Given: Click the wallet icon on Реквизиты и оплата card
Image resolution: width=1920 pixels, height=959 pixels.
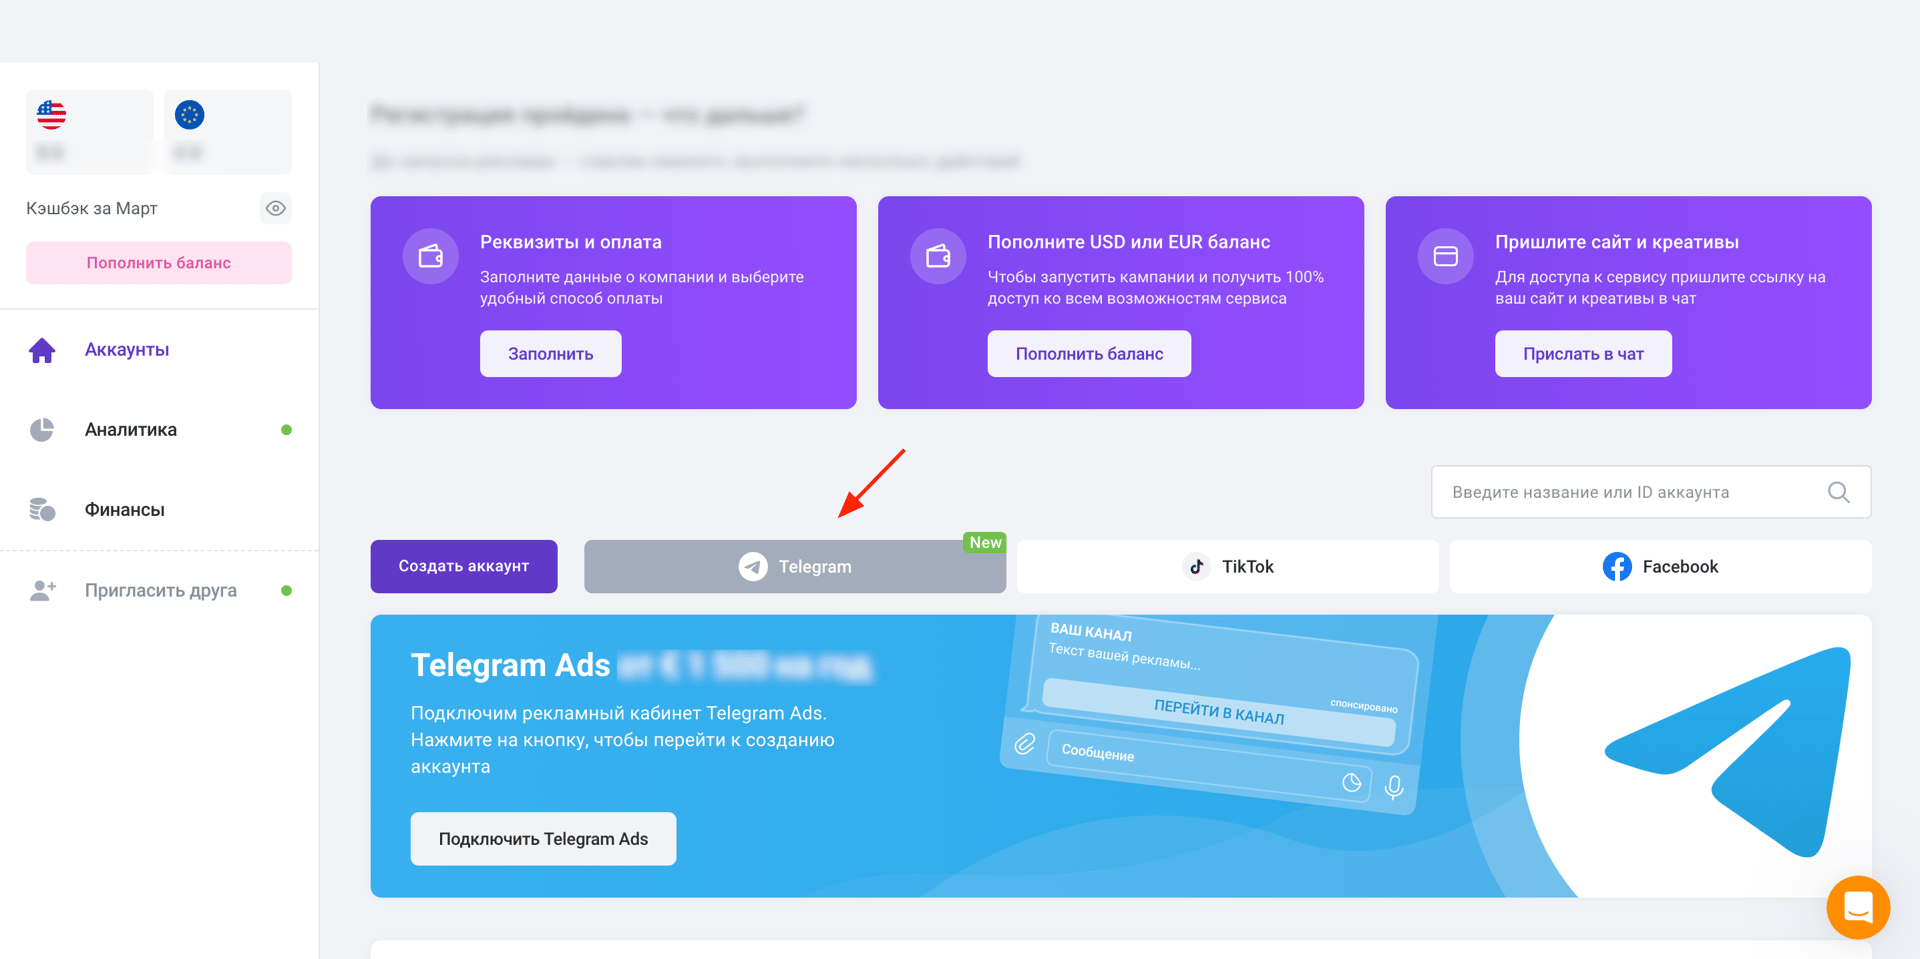Looking at the screenshot, I should (431, 256).
